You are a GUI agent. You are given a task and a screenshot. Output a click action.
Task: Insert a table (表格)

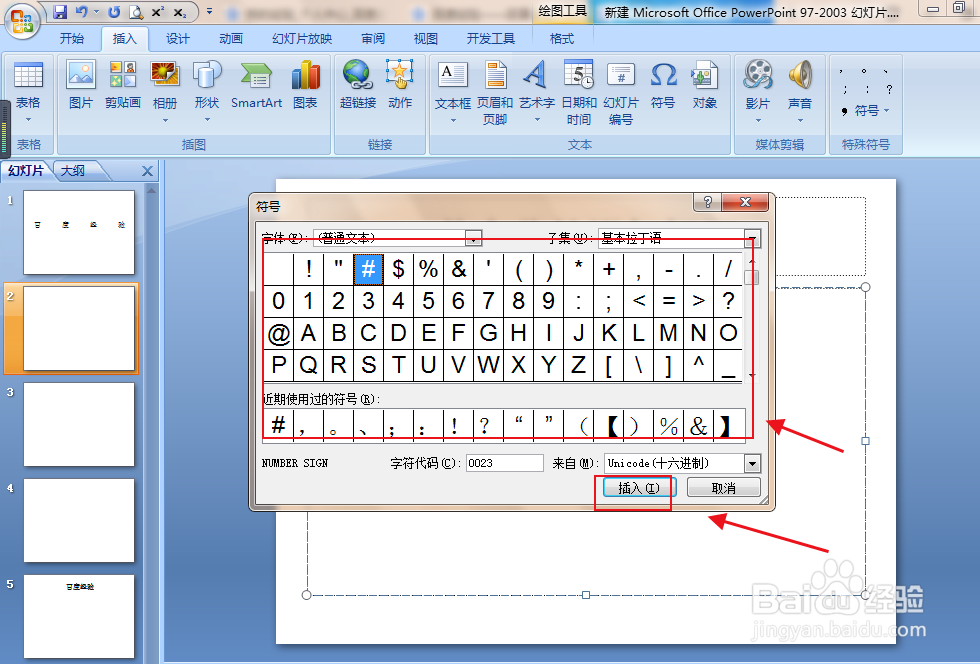[28, 91]
